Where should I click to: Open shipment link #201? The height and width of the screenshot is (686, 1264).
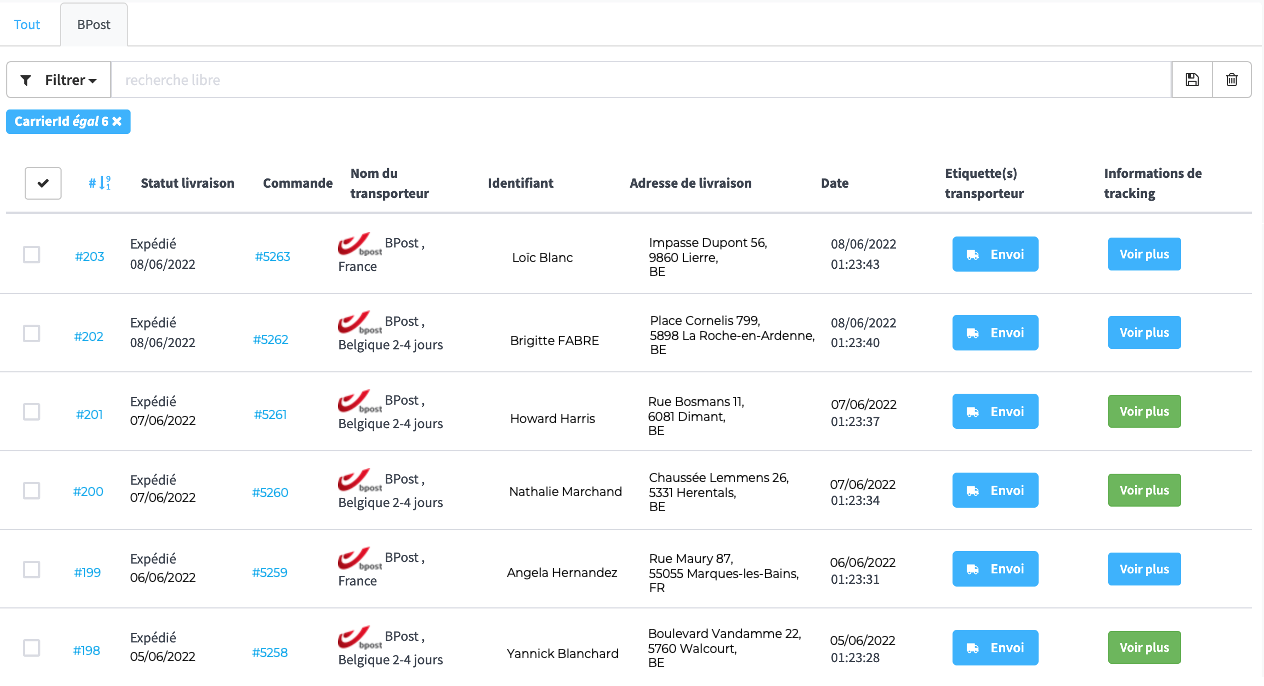click(89, 415)
